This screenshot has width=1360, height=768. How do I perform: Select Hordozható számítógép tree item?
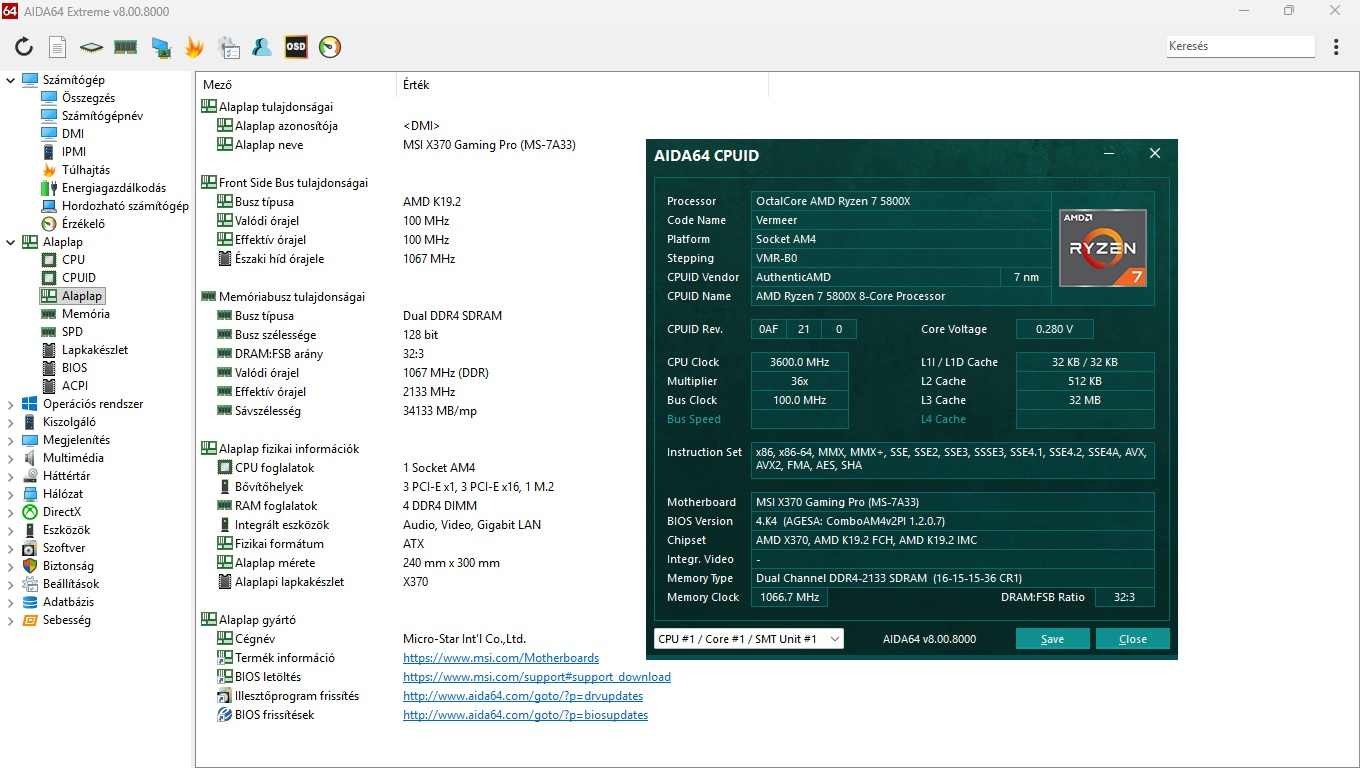tap(125, 206)
